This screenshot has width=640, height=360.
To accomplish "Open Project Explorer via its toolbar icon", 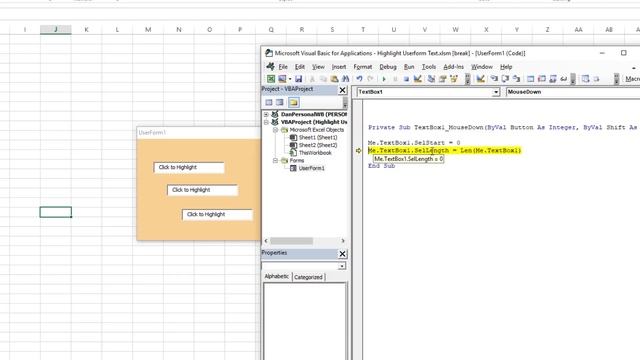I will (x=431, y=79).
